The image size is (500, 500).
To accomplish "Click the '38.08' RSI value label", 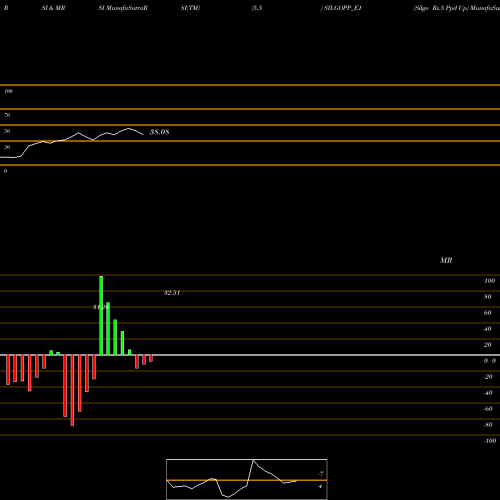I will coord(160,132).
